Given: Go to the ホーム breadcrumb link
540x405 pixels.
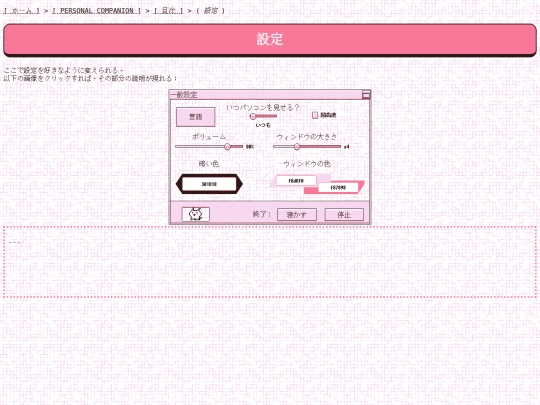Looking at the screenshot, I should pos(21,11).
